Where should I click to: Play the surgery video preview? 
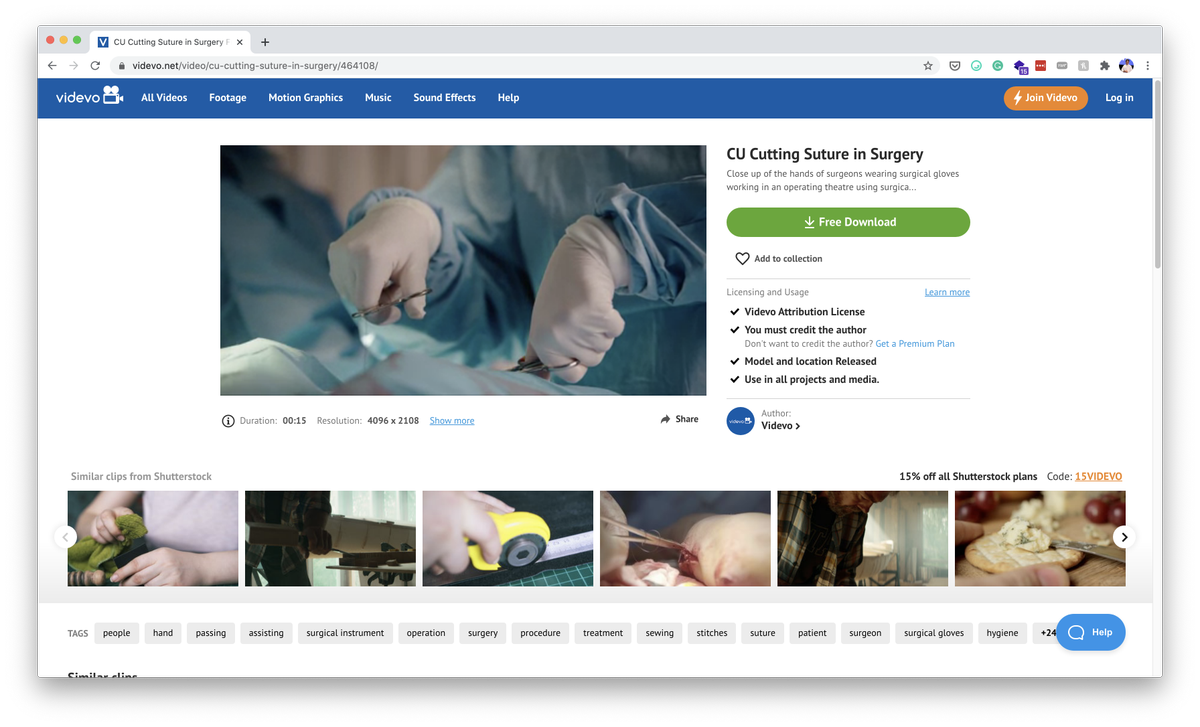point(463,270)
